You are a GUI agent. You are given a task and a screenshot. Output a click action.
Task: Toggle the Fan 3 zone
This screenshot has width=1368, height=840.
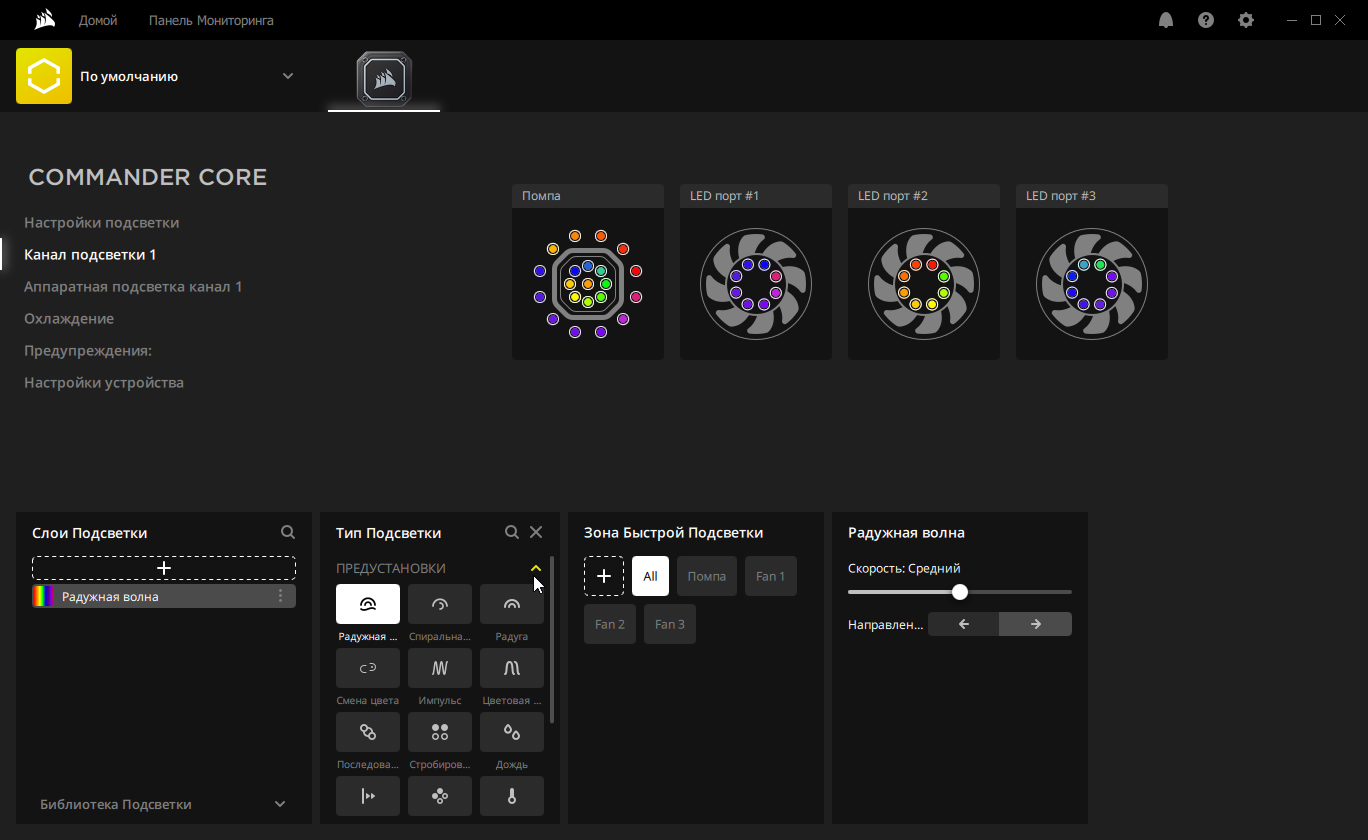coord(670,624)
